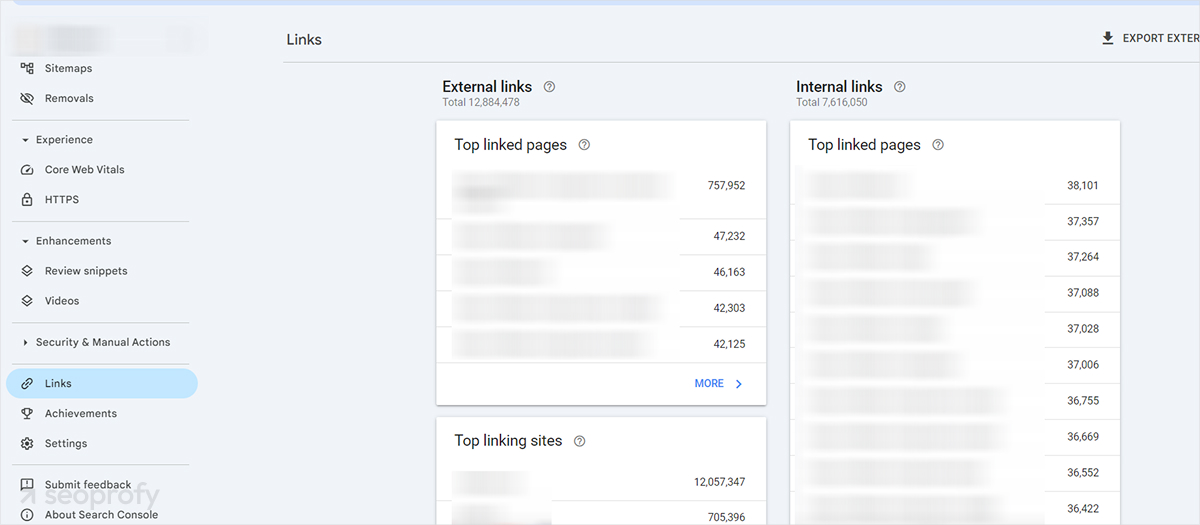
Task: Select the external page row with 47,232 links
Action: click(x=601, y=237)
